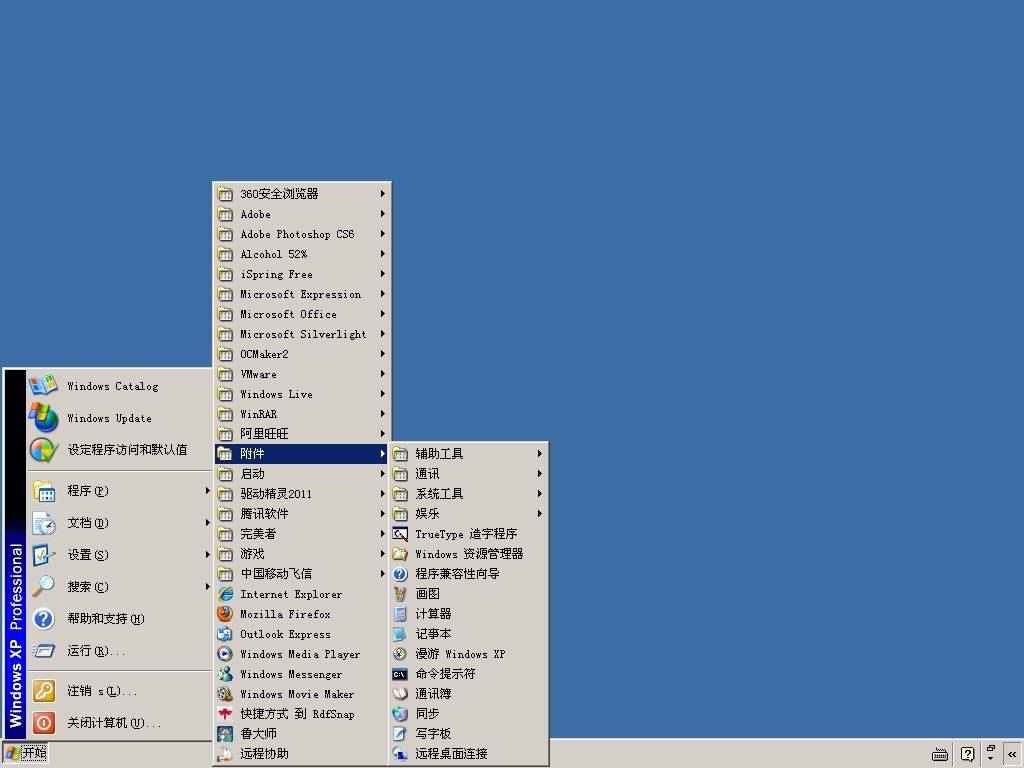Open the 画图 paint icon
The width and height of the screenshot is (1024, 768).
pyautogui.click(x=400, y=594)
